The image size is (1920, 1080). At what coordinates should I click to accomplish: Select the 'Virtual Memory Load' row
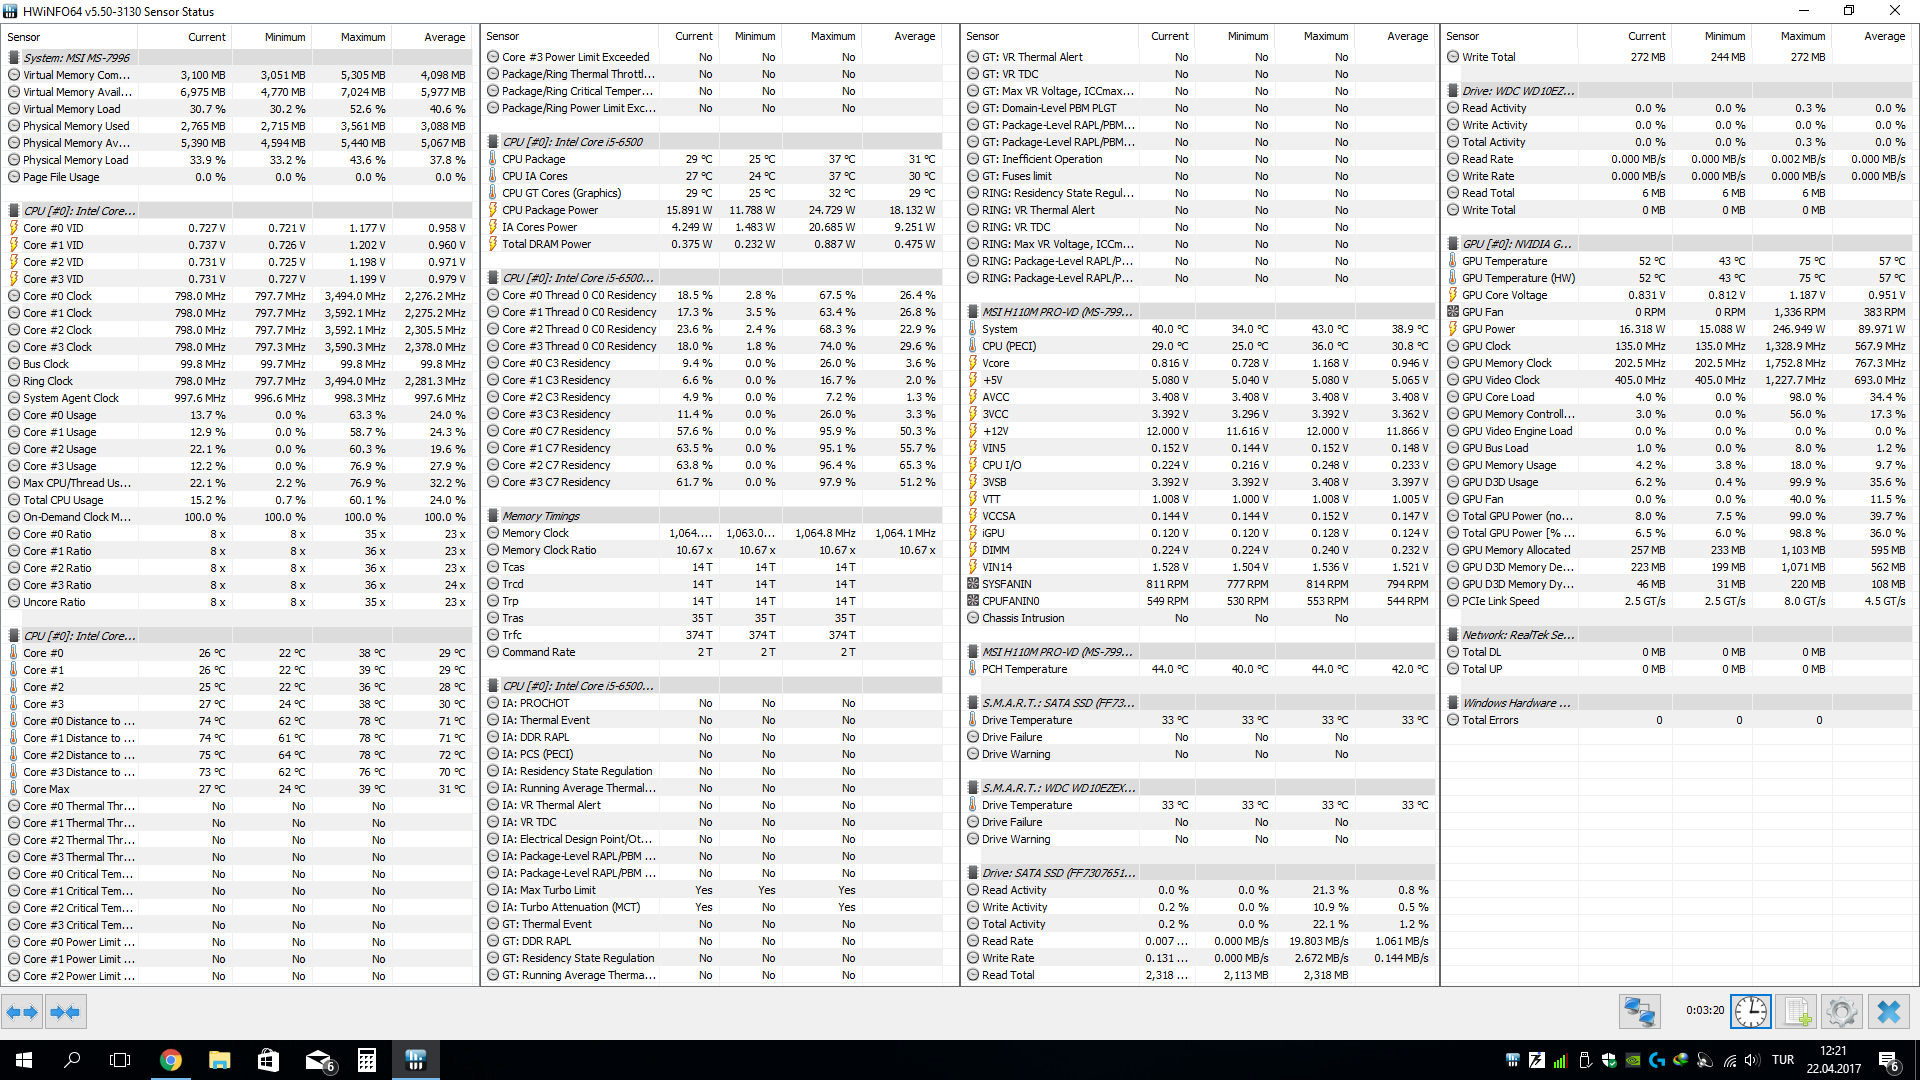click(237, 109)
